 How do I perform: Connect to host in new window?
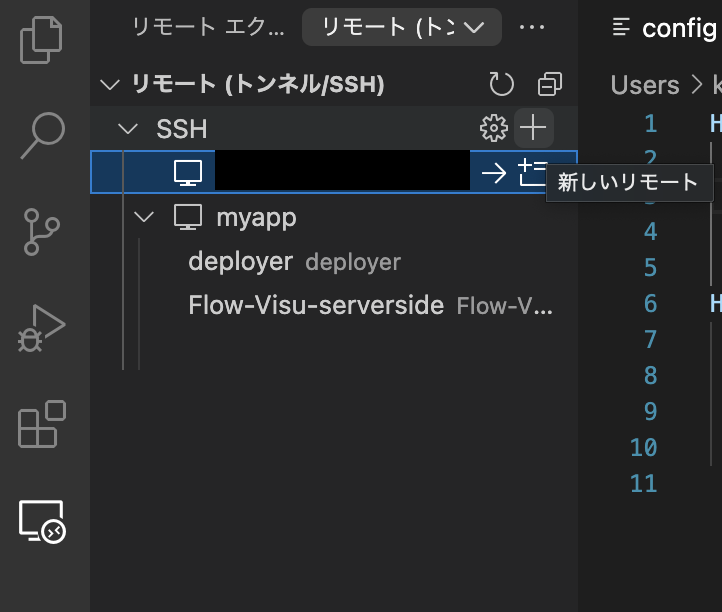(x=534, y=173)
